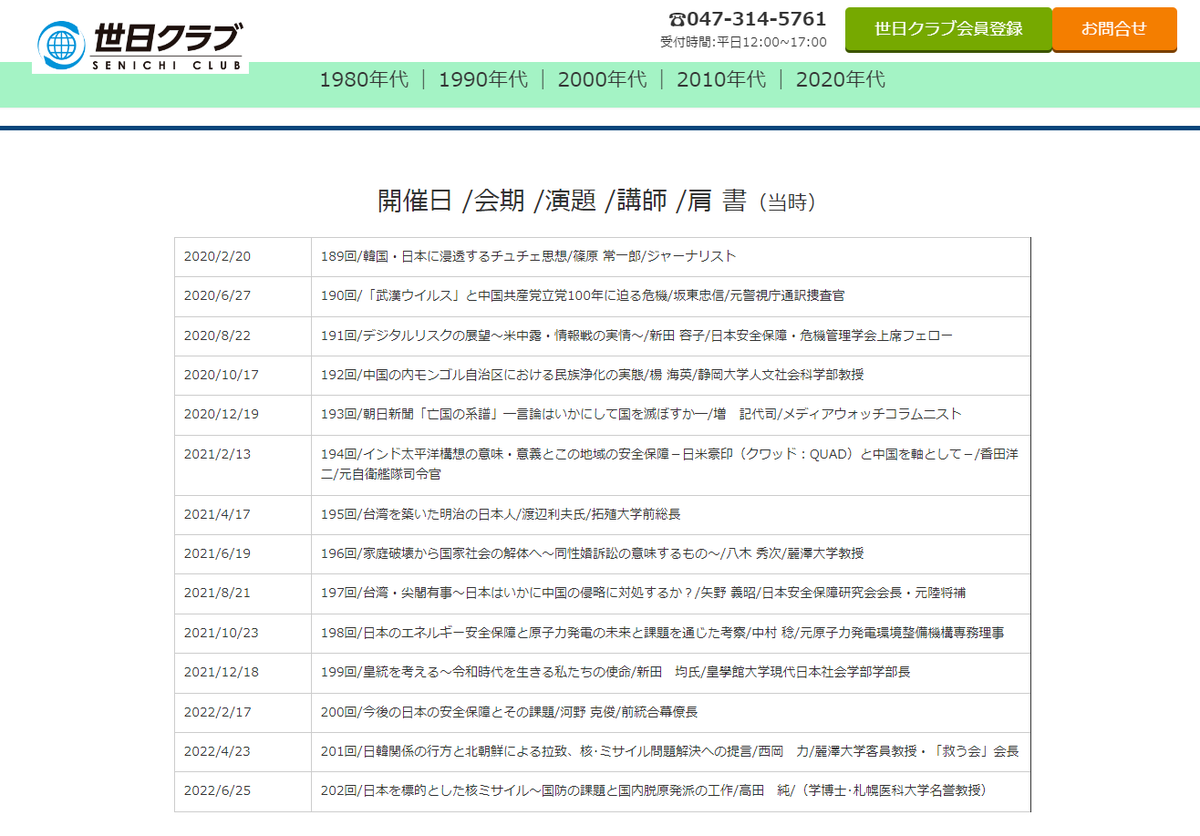Screen dimensions: 1200x836
Task: Jump to the 1980年代 section
Action: click(x=364, y=80)
